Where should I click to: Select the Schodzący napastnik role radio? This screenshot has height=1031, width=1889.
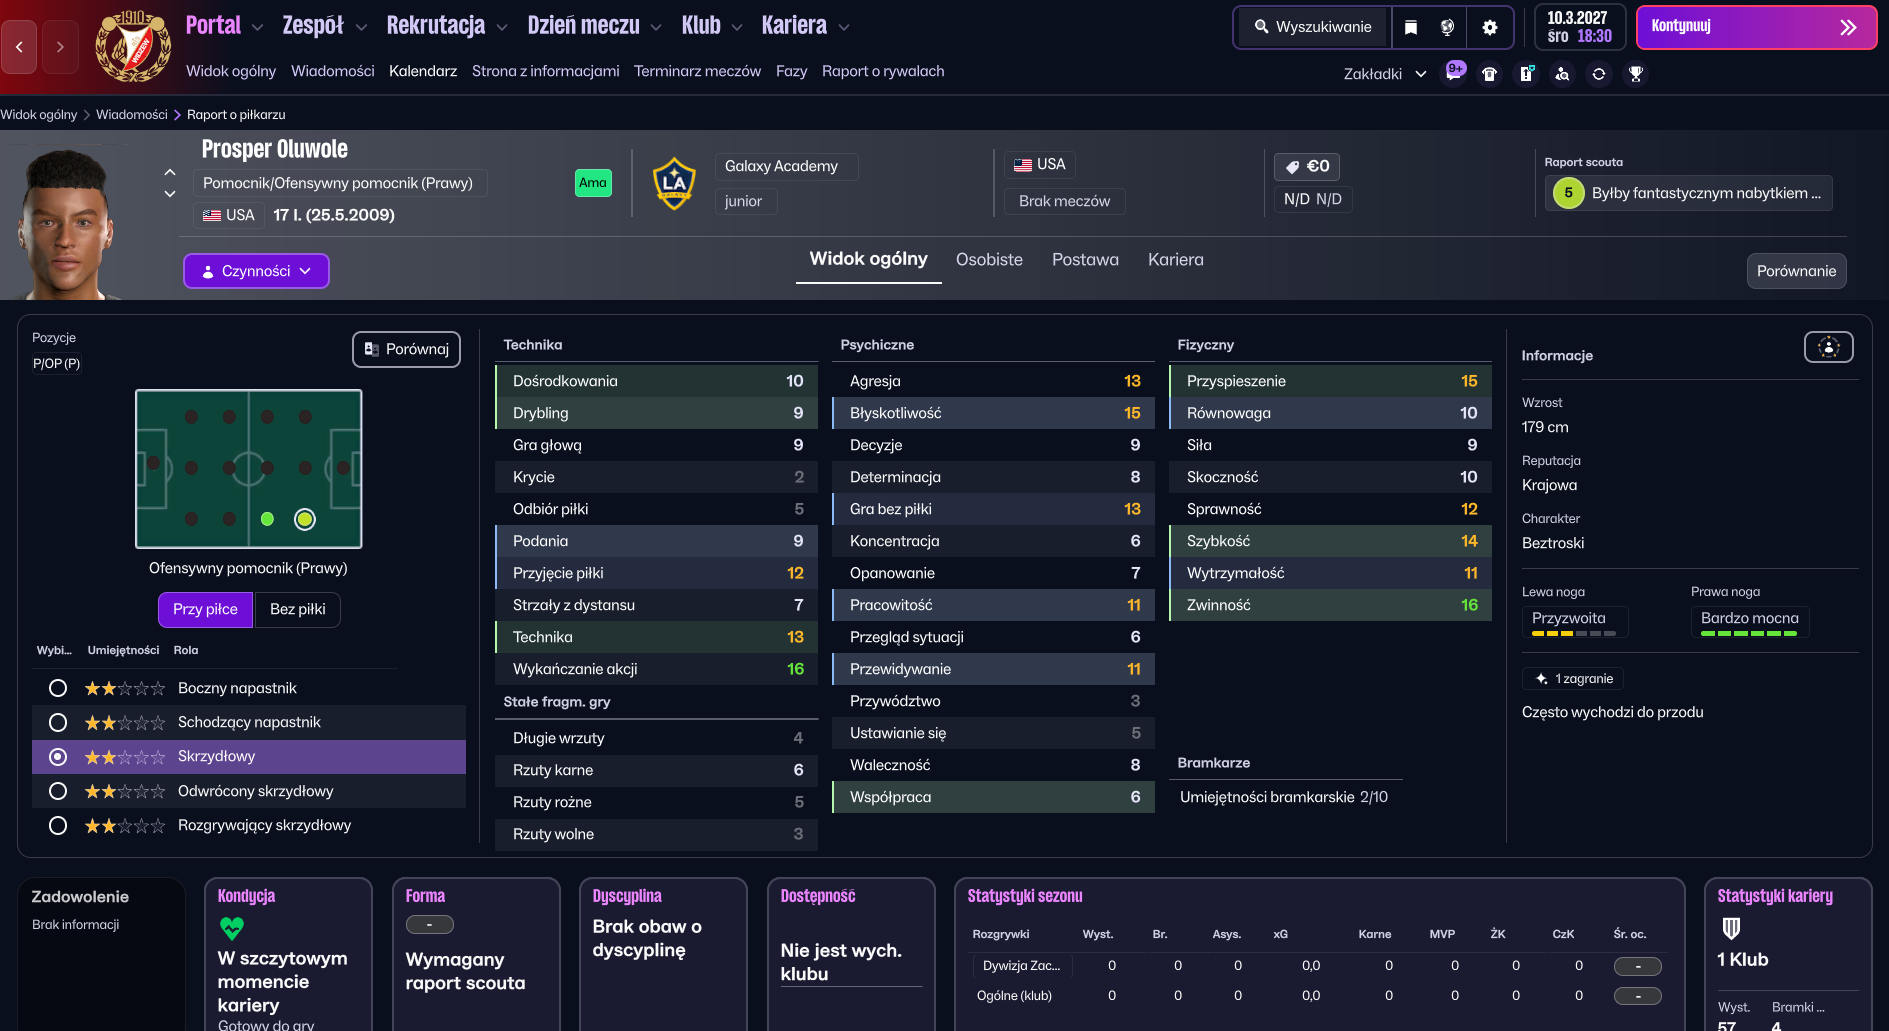tap(58, 722)
